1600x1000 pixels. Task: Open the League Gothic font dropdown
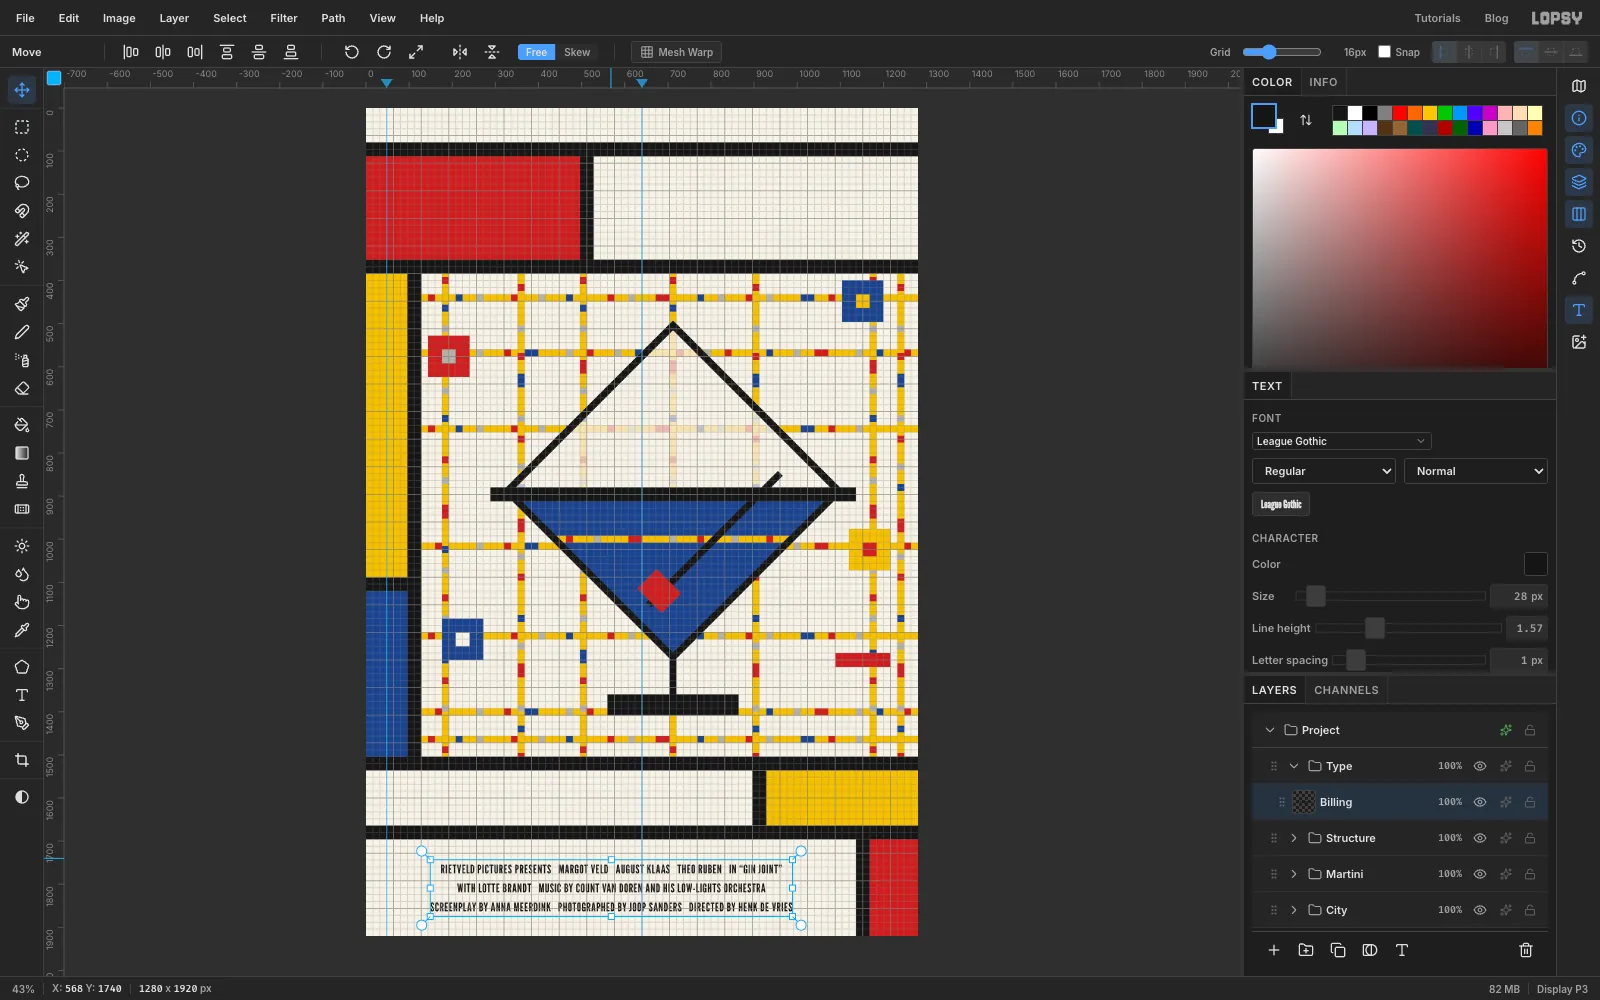click(x=1341, y=441)
